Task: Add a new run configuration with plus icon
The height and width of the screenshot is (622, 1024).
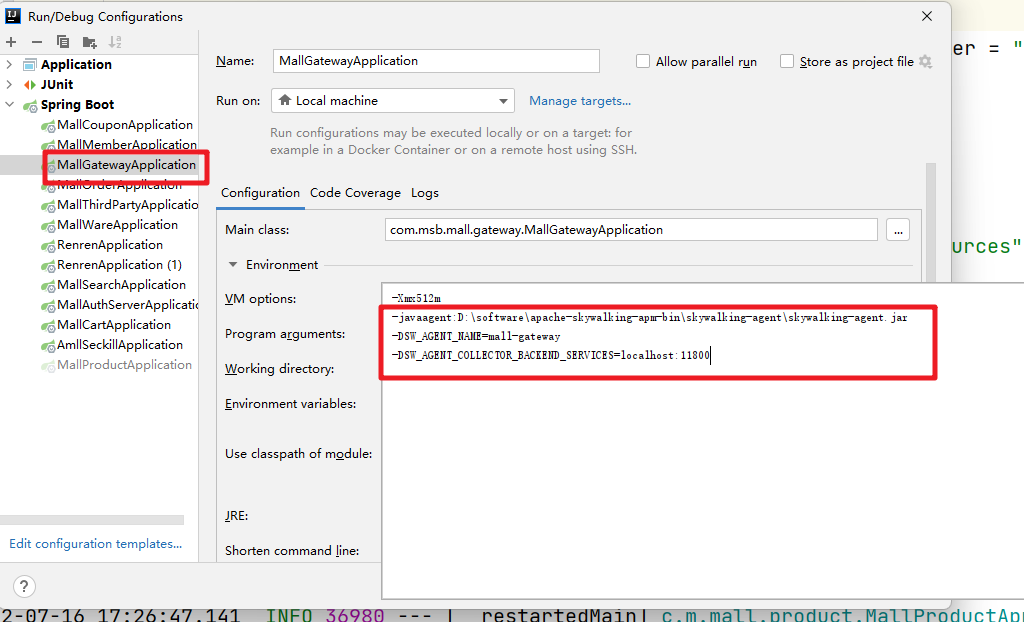Action: click(11, 42)
